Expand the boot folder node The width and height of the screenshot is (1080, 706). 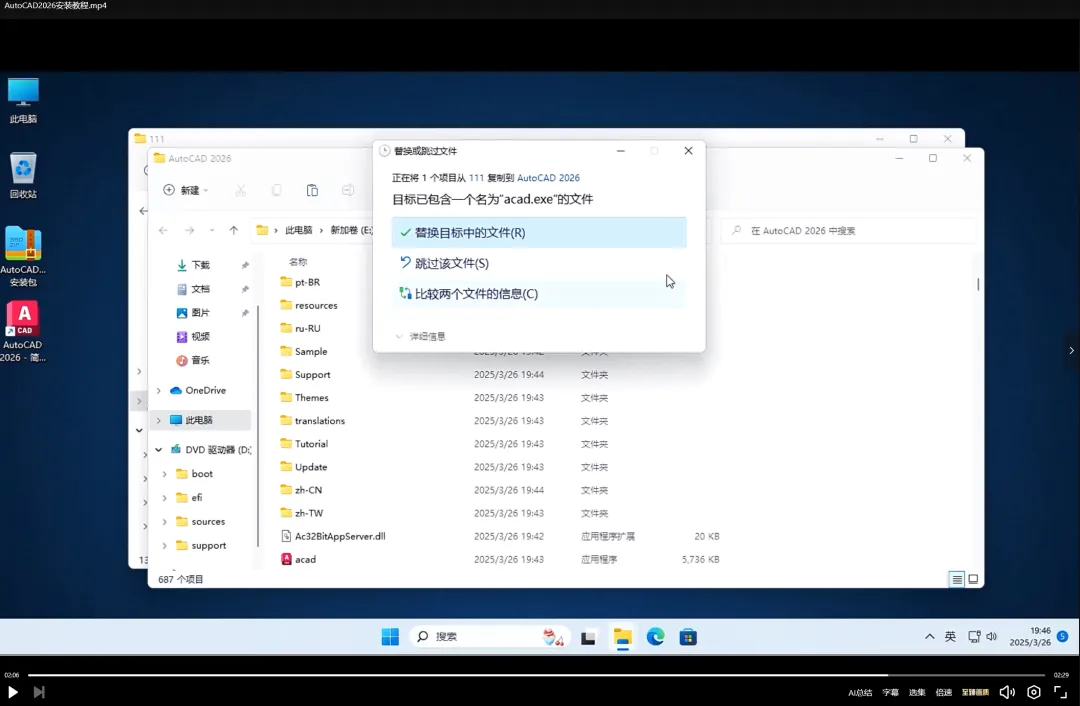[x=165, y=474]
